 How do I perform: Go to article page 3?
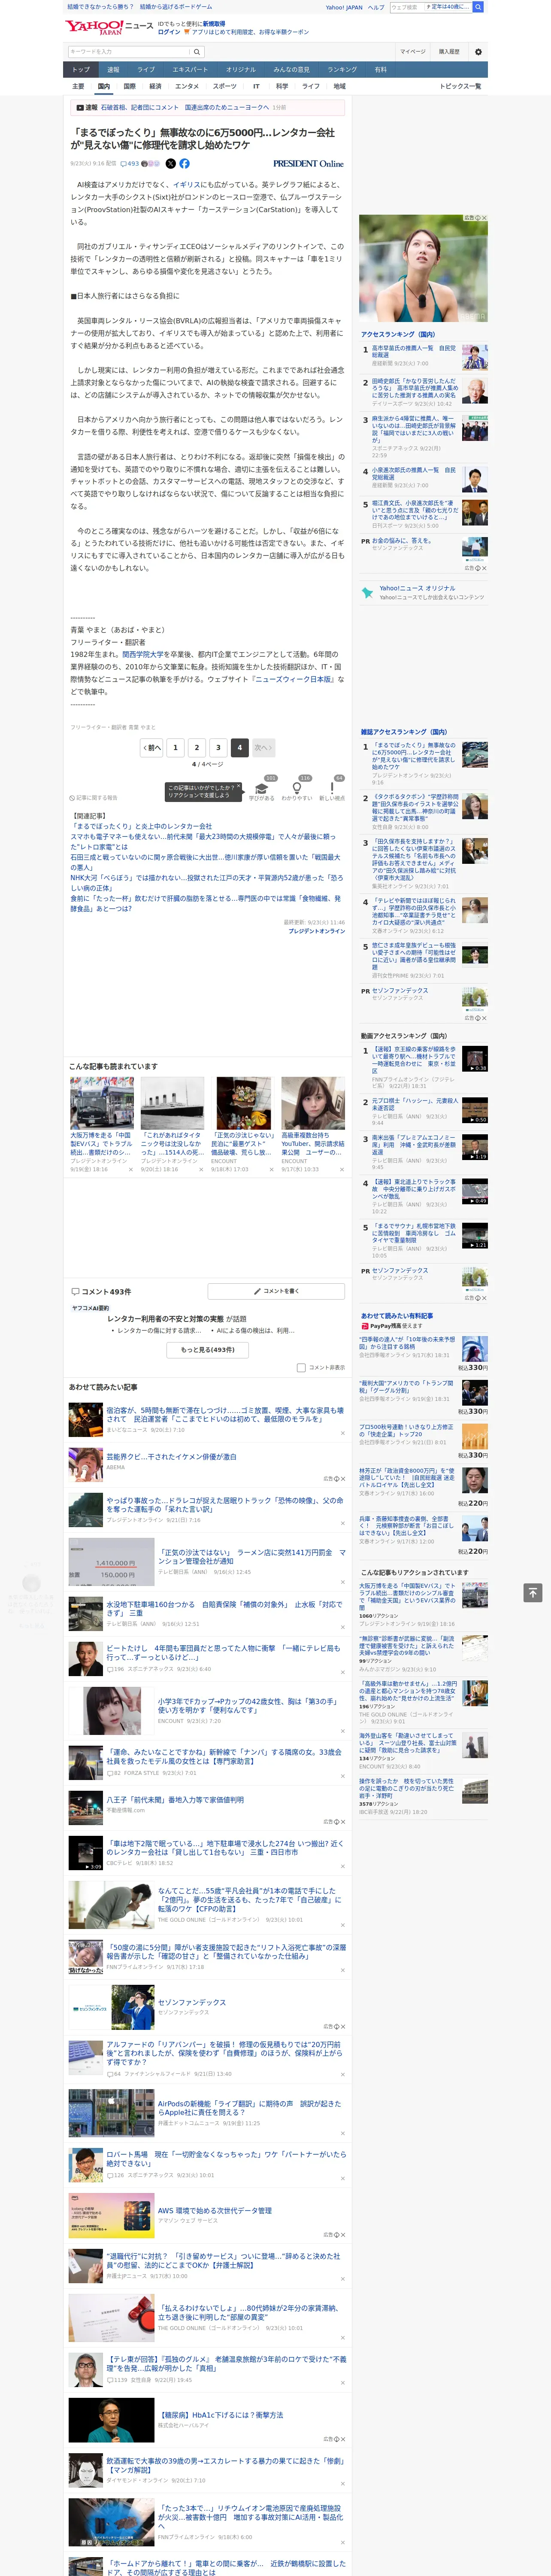click(218, 747)
